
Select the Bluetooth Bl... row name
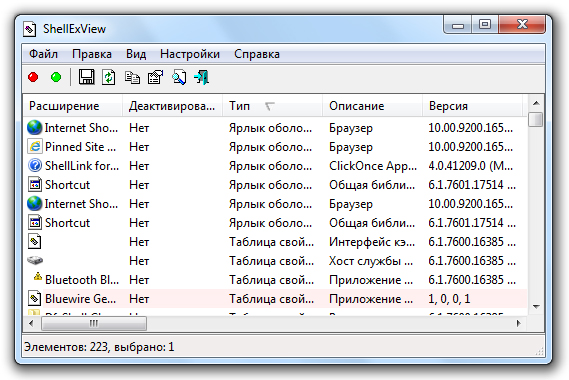click(x=82, y=280)
